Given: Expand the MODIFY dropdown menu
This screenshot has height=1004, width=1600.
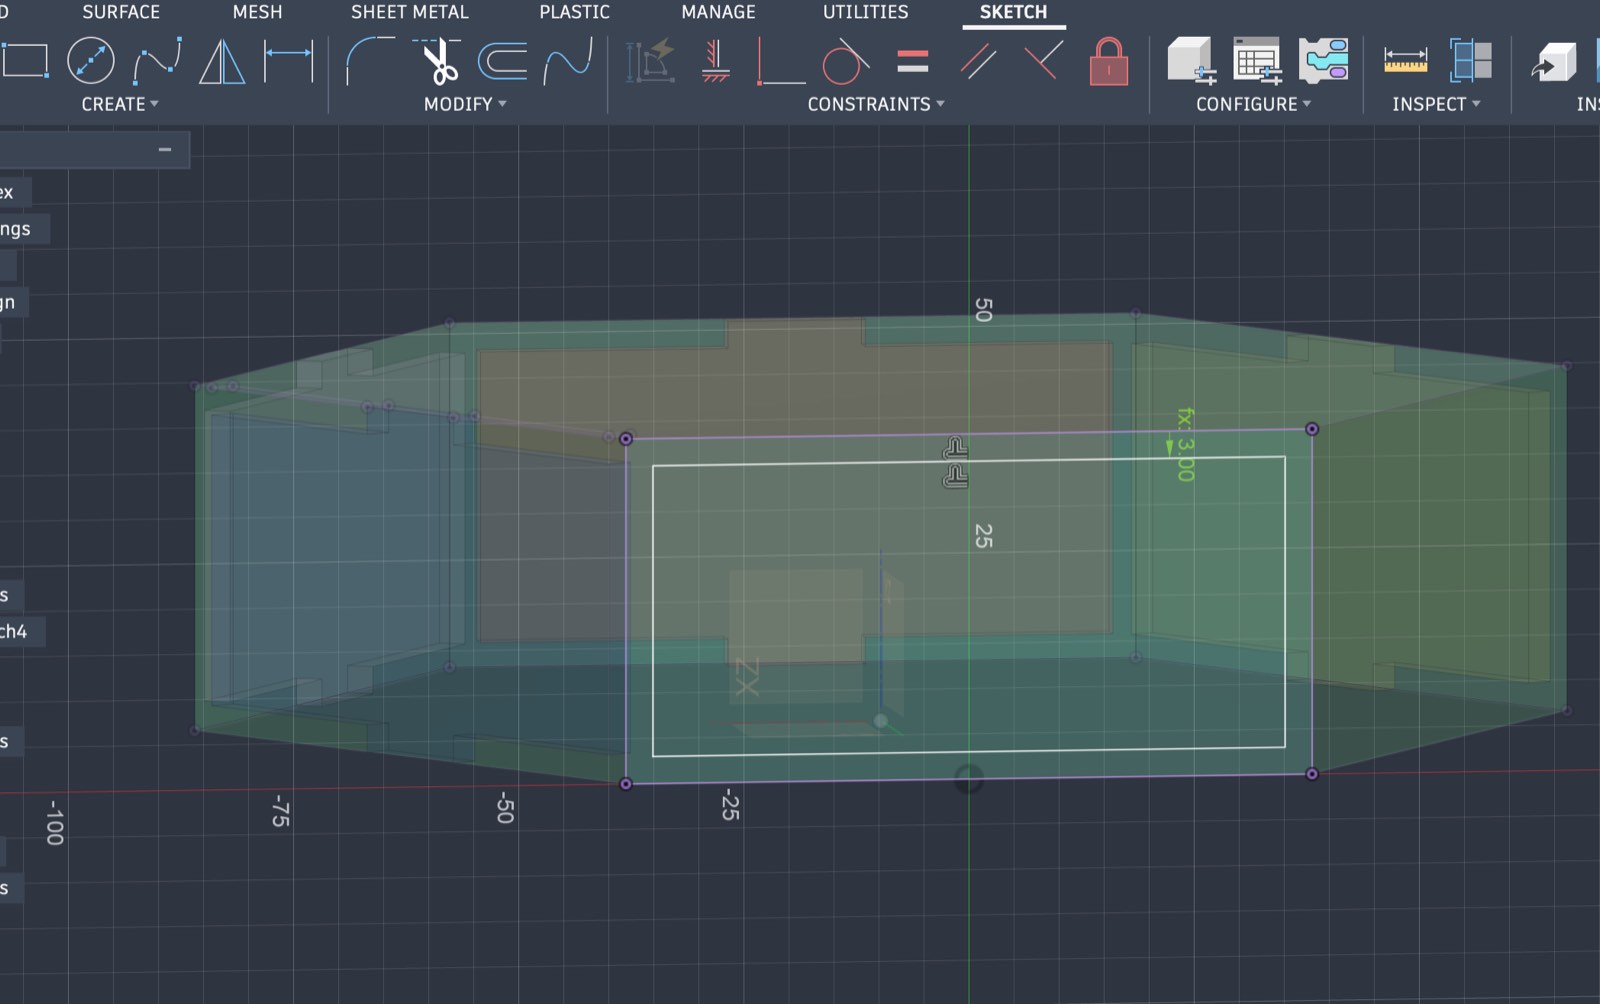Looking at the screenshot, I should point(465,104).
